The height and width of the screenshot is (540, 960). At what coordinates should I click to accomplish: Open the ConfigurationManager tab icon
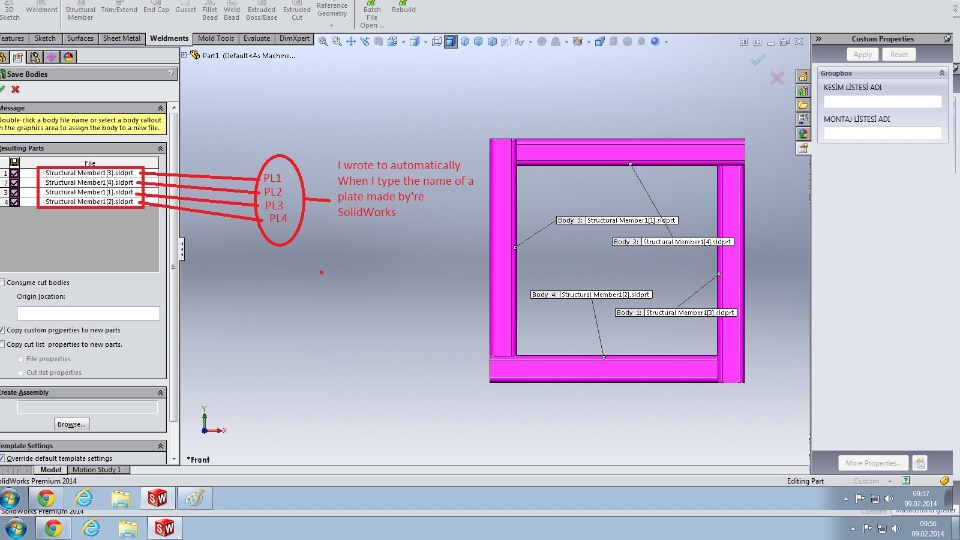(x=35, y=57)
